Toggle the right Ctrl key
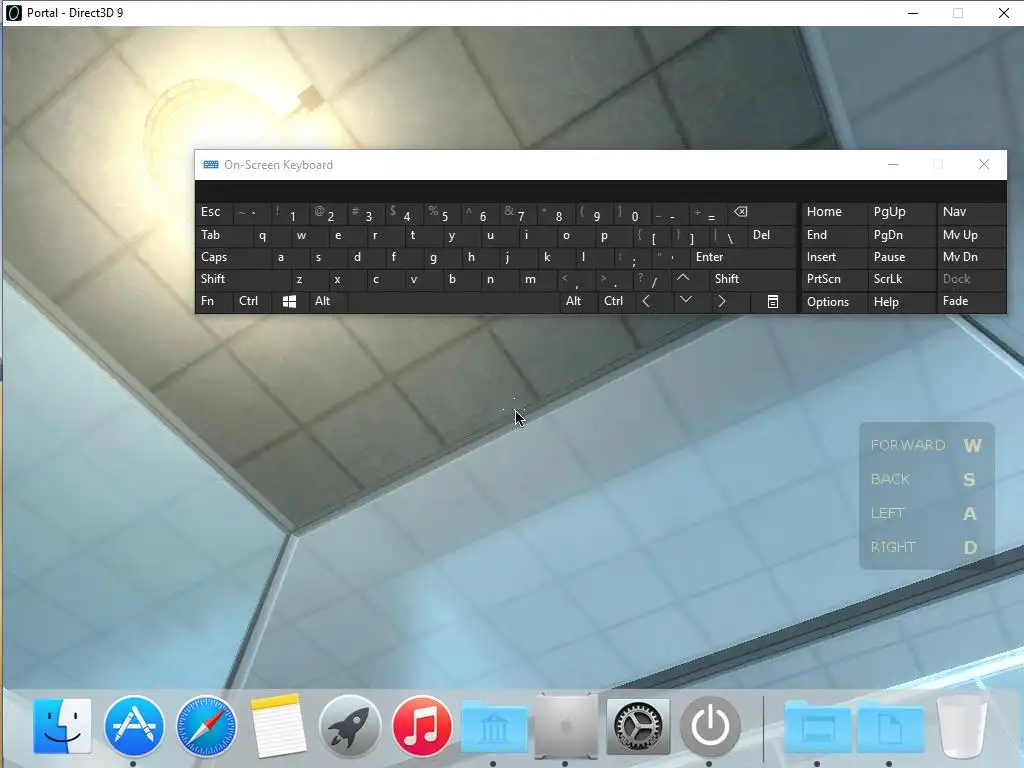 click(x=616, y=301)
